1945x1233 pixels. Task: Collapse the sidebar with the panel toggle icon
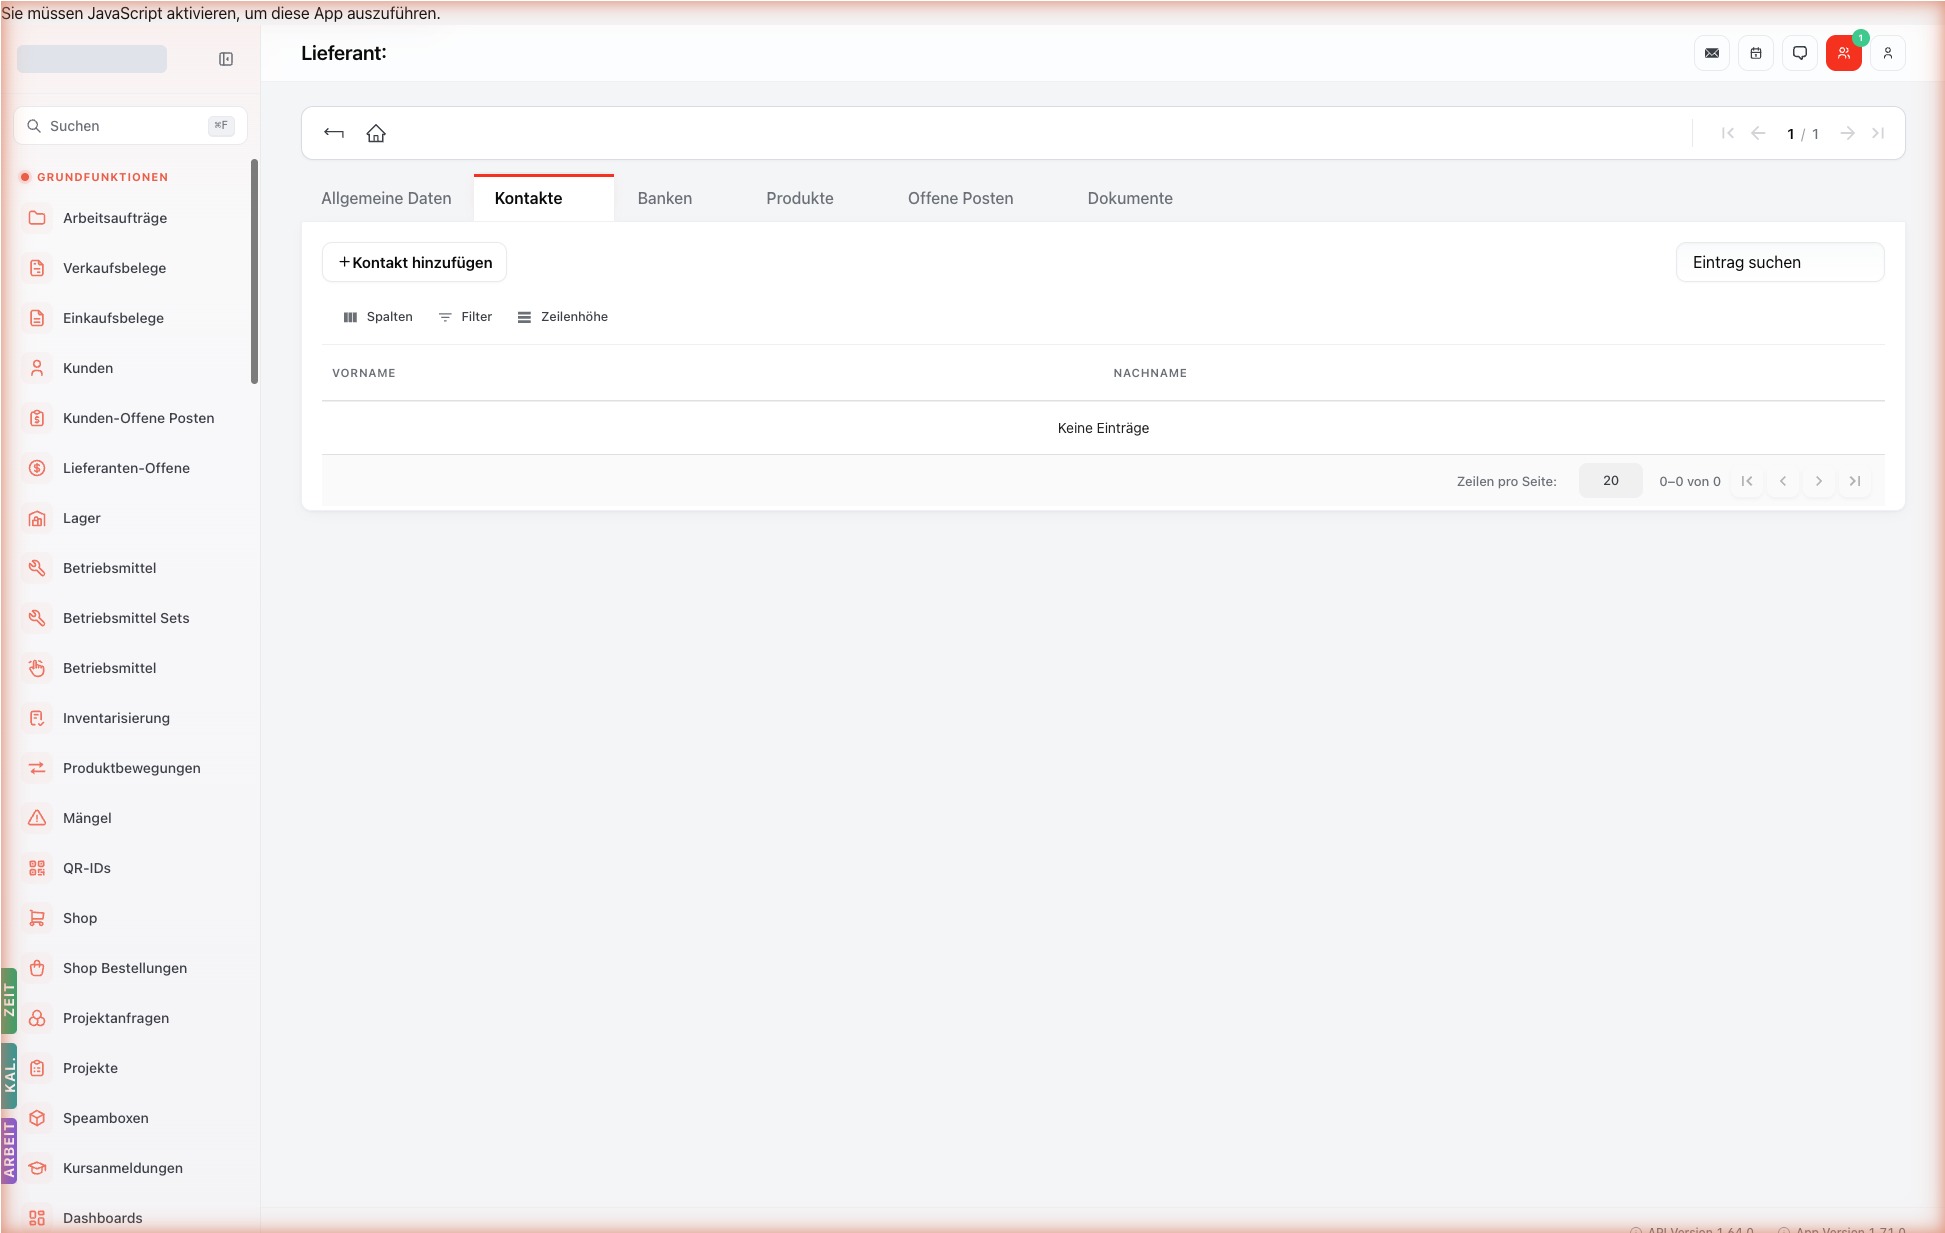coord(226,59)
